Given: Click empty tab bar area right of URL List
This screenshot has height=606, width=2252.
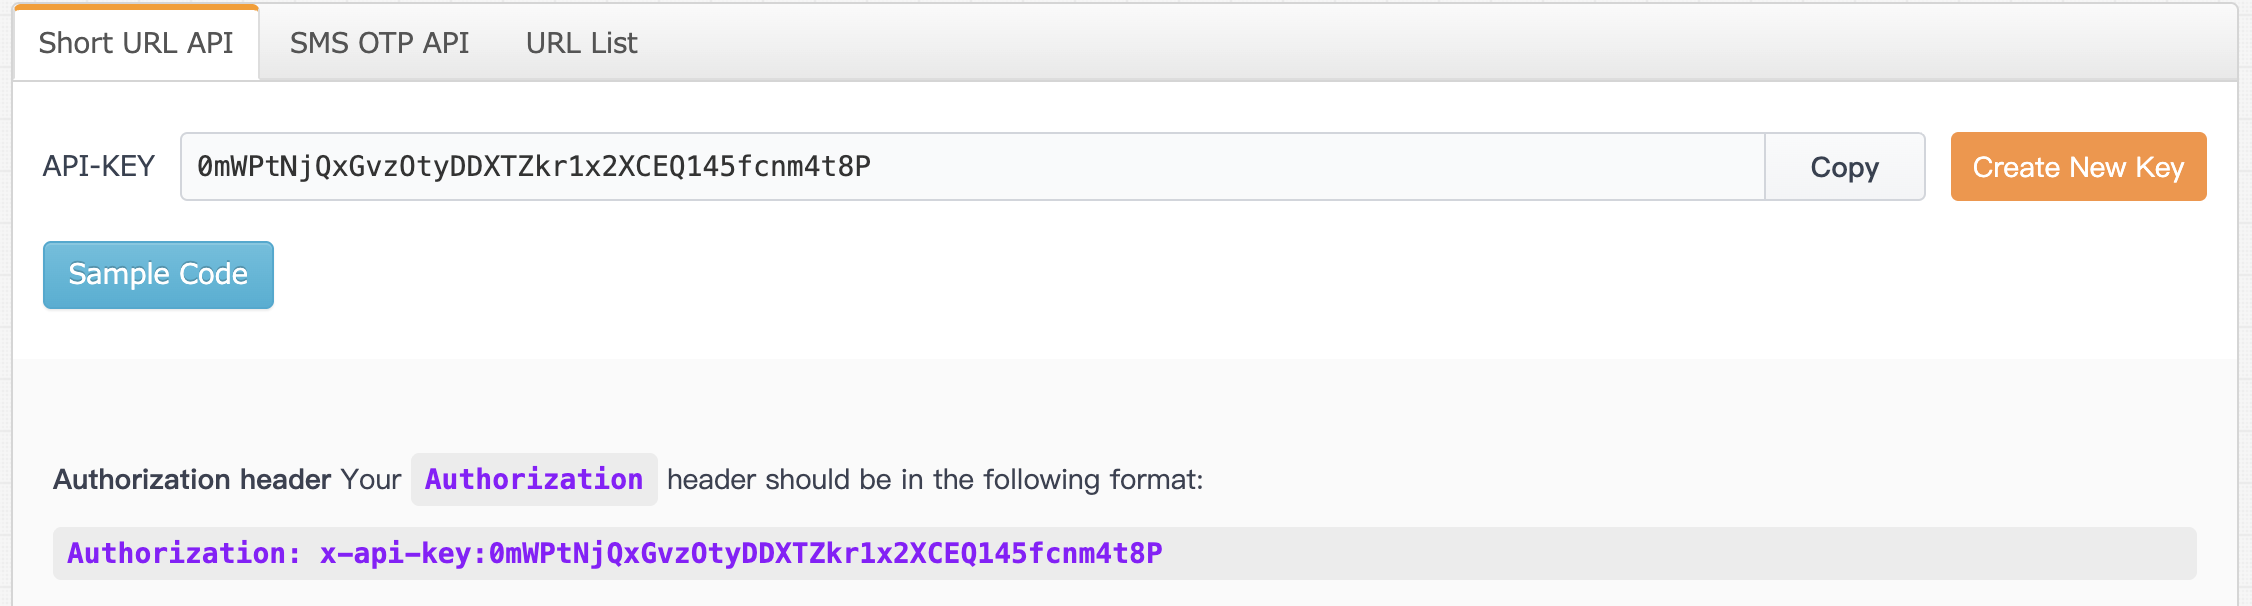Looking at the screenshot, I should [x=1400, y=43].
